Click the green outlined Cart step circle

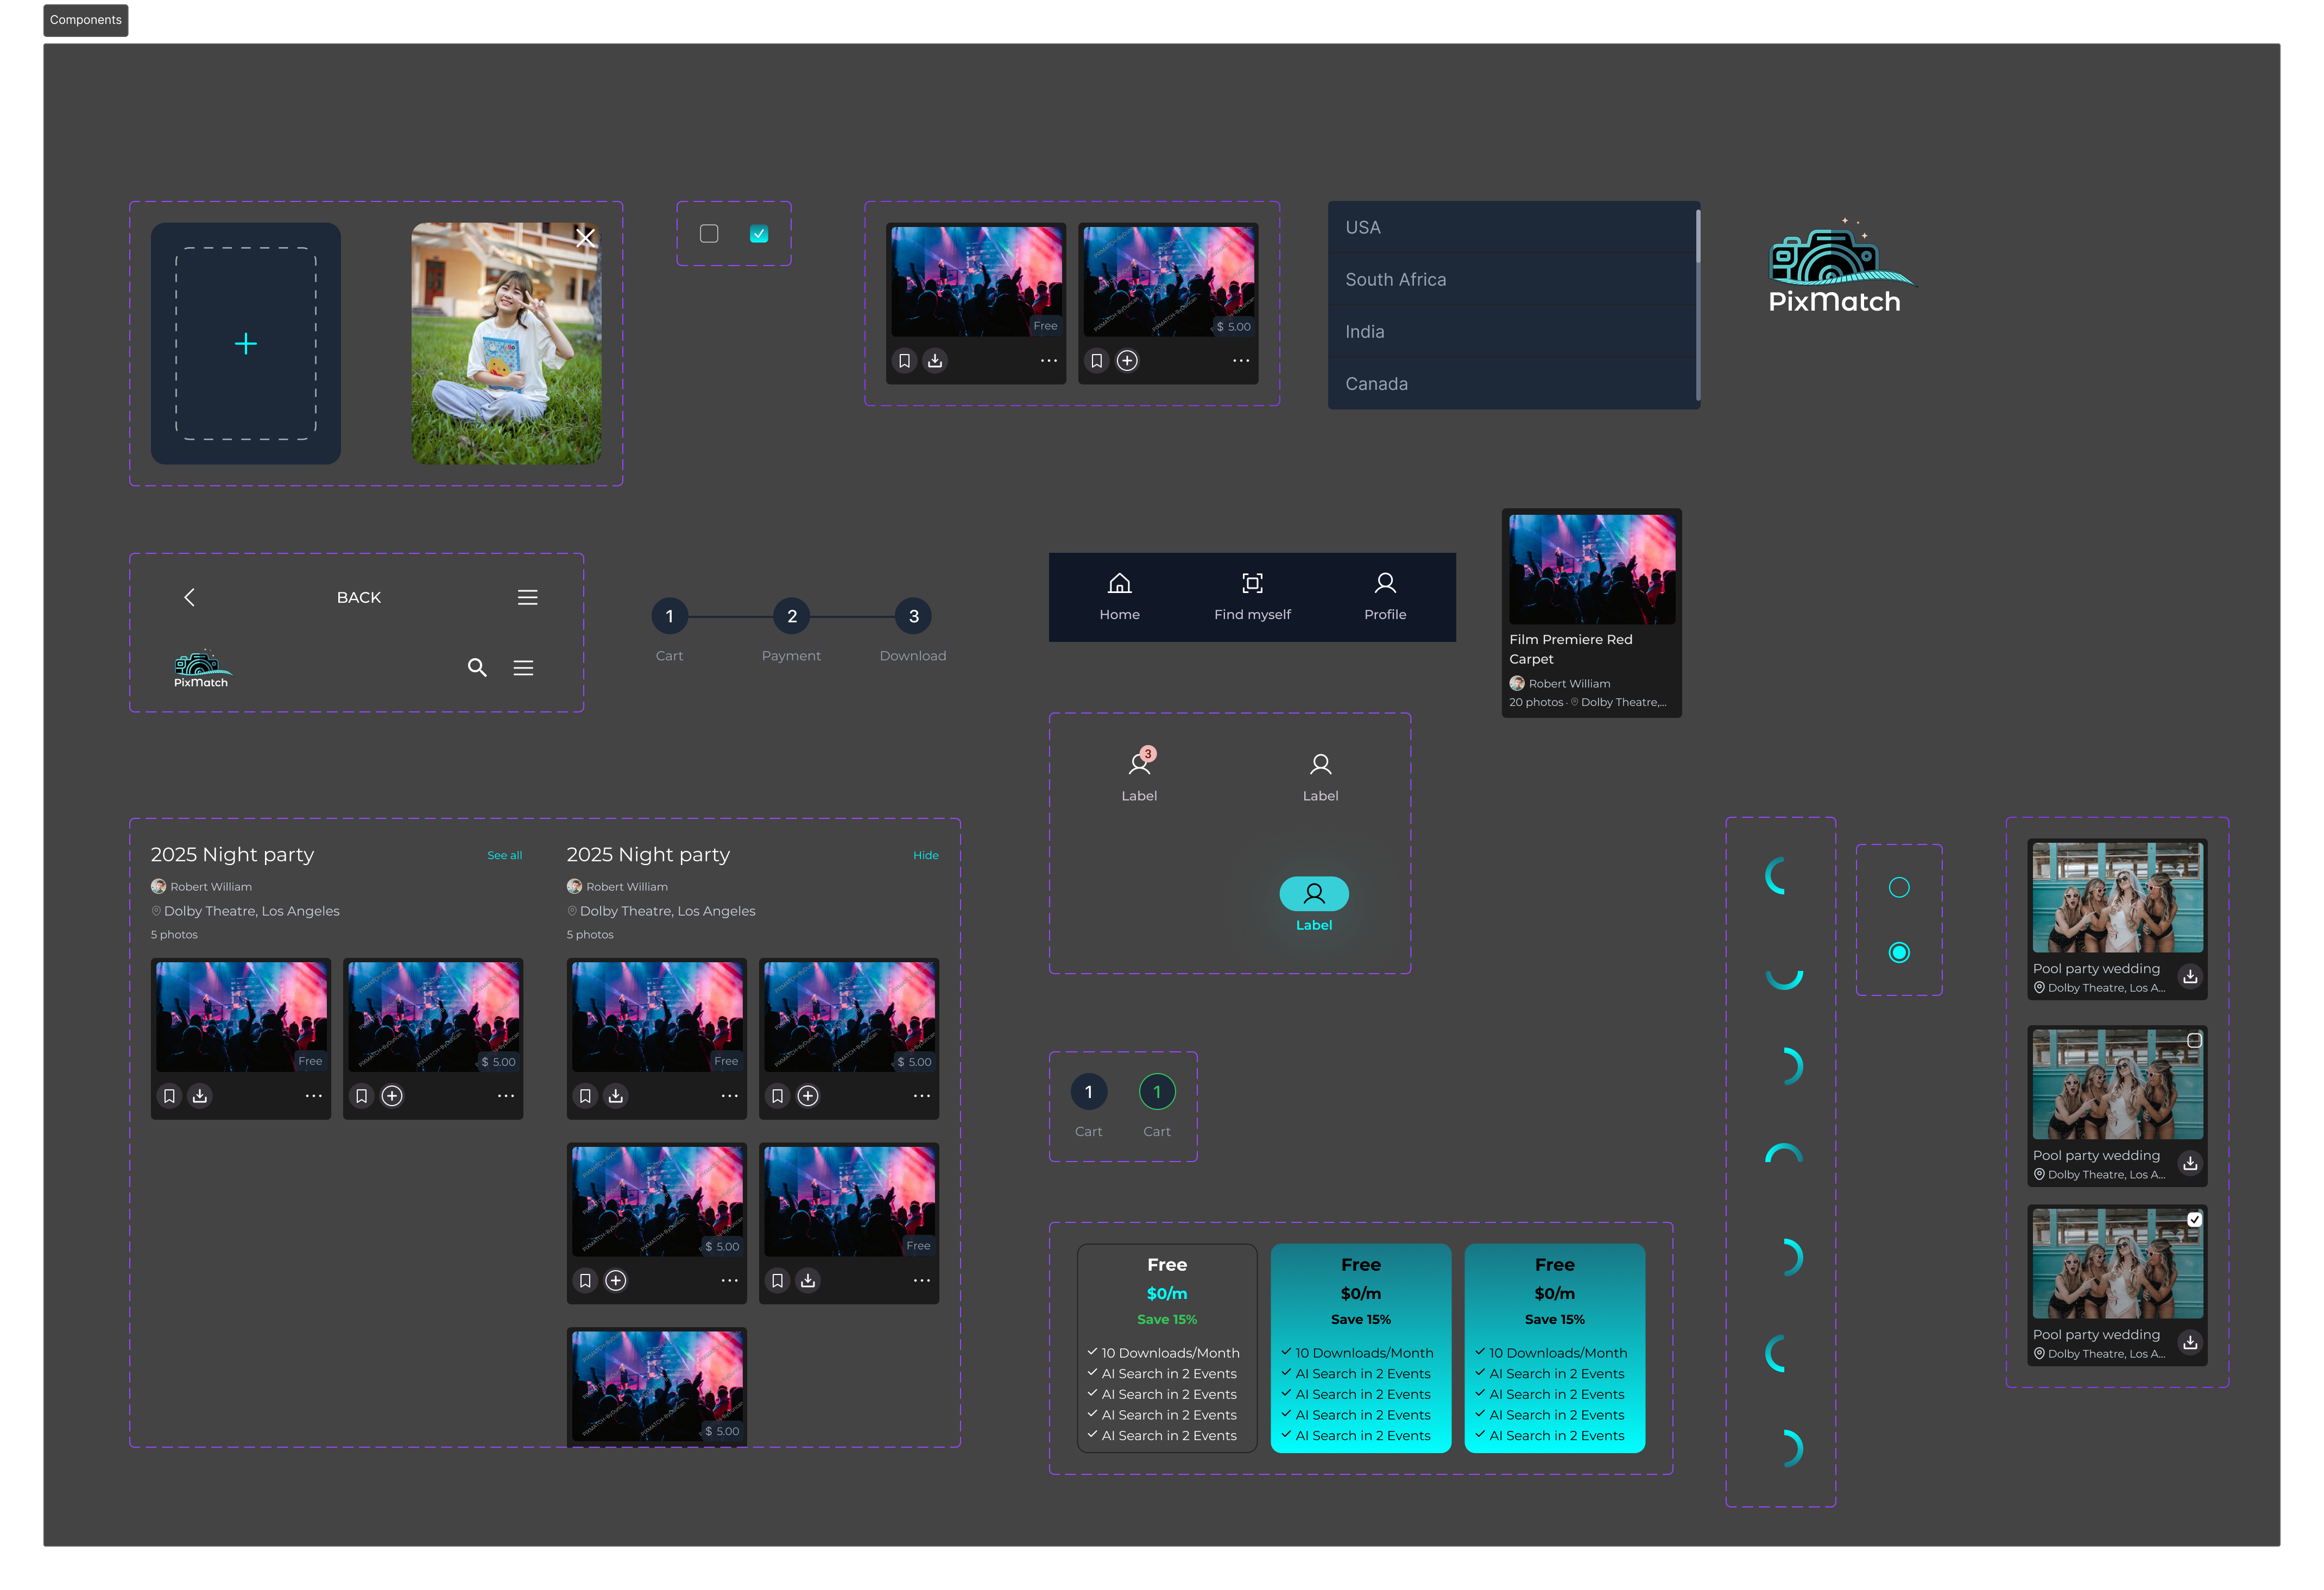pyautogui.click(x=1157, y=1093)
